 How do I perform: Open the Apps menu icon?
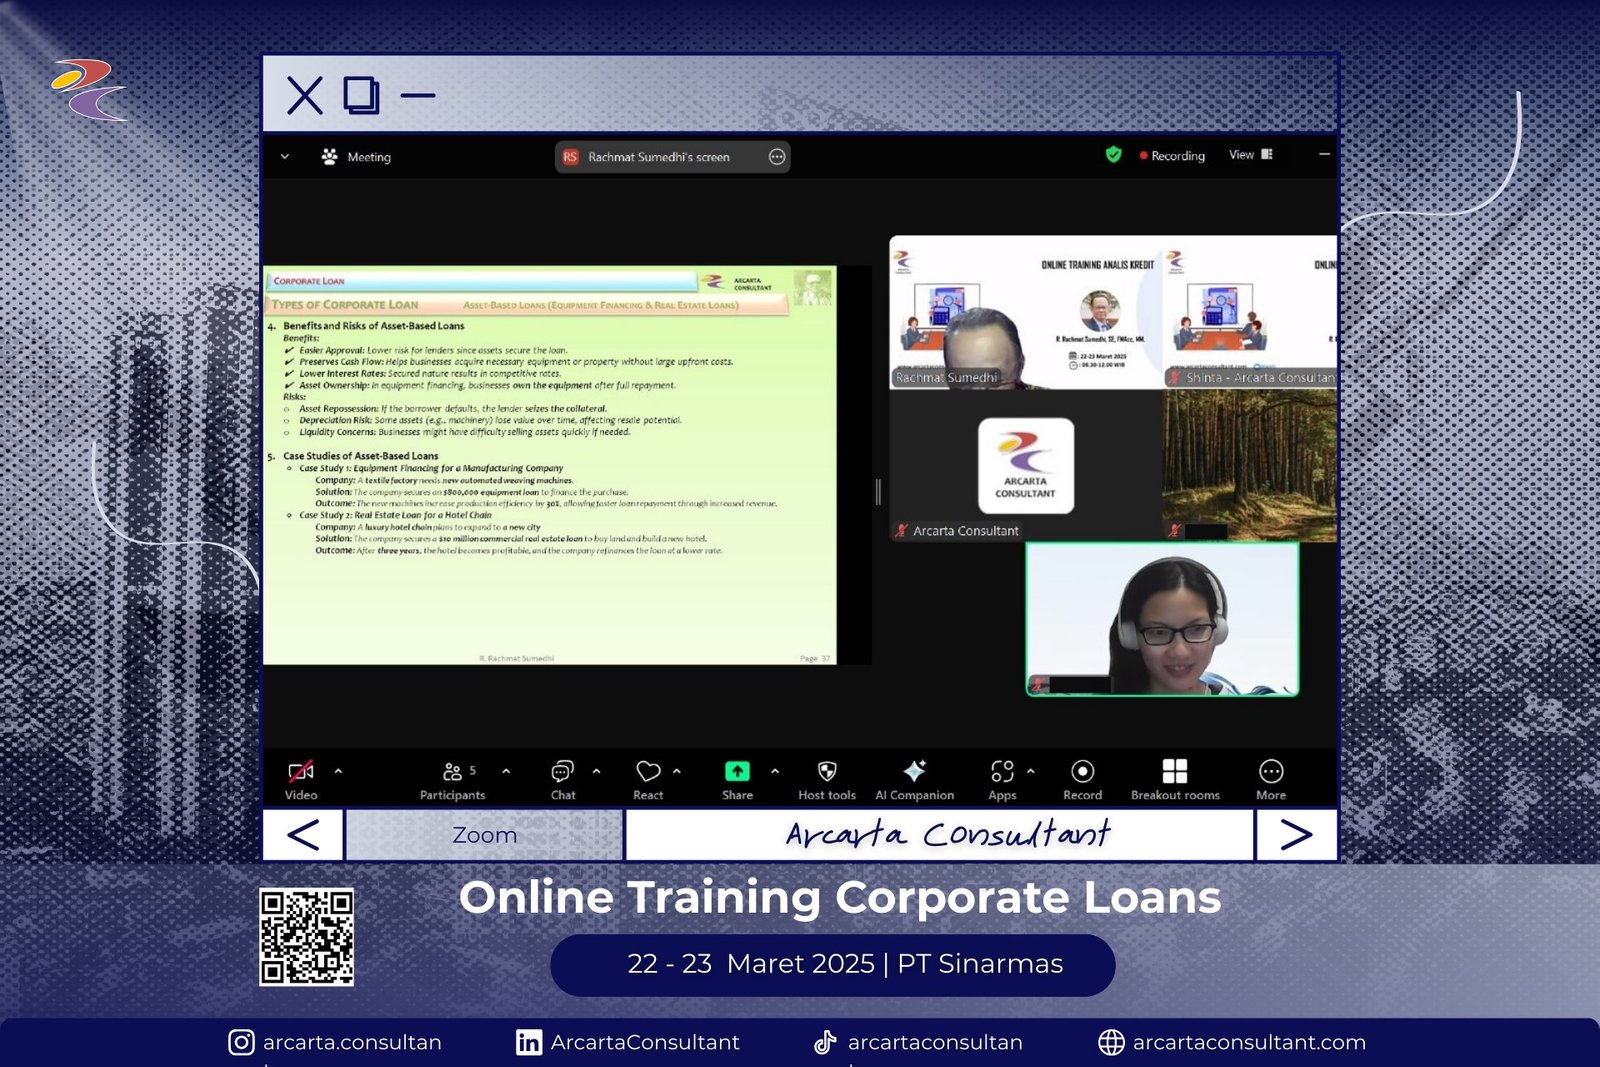[x=1002, y=772]
